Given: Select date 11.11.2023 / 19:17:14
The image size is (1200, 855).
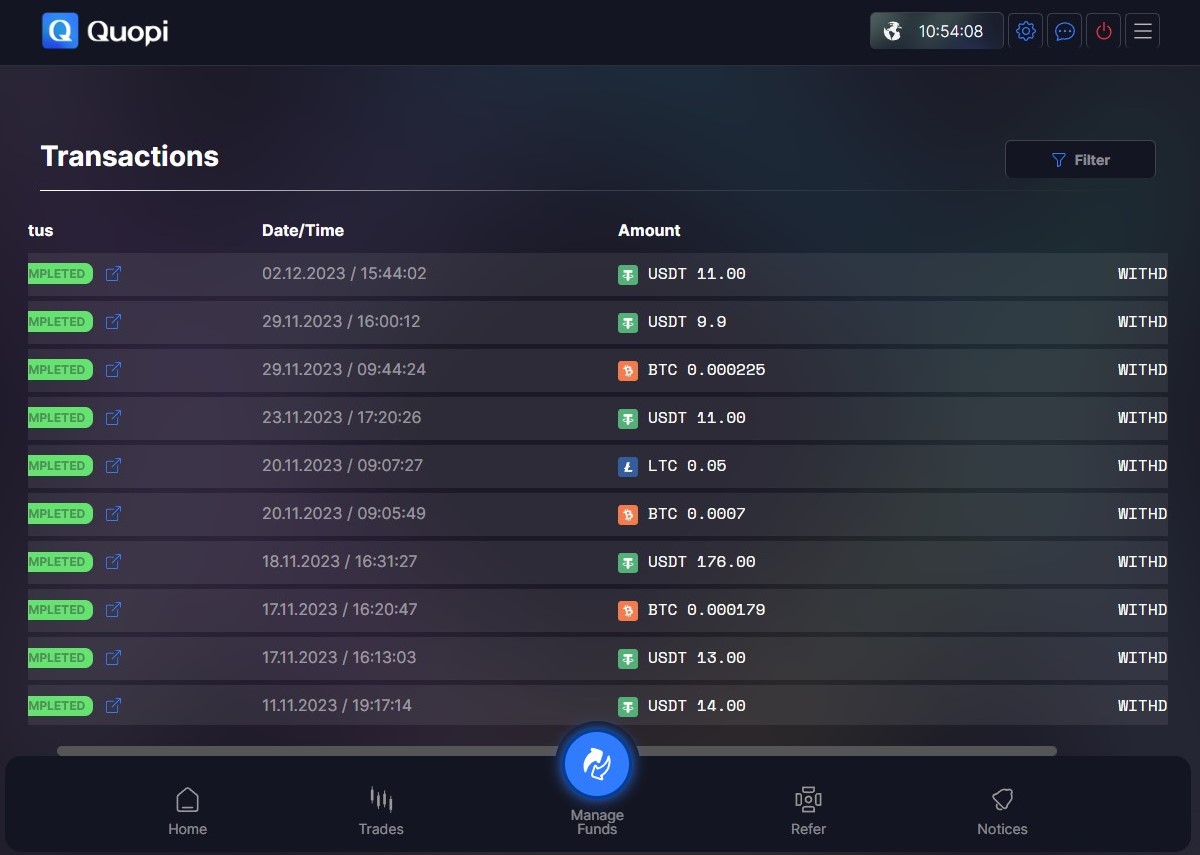Looking at the screenshot, I should [337, 706].
